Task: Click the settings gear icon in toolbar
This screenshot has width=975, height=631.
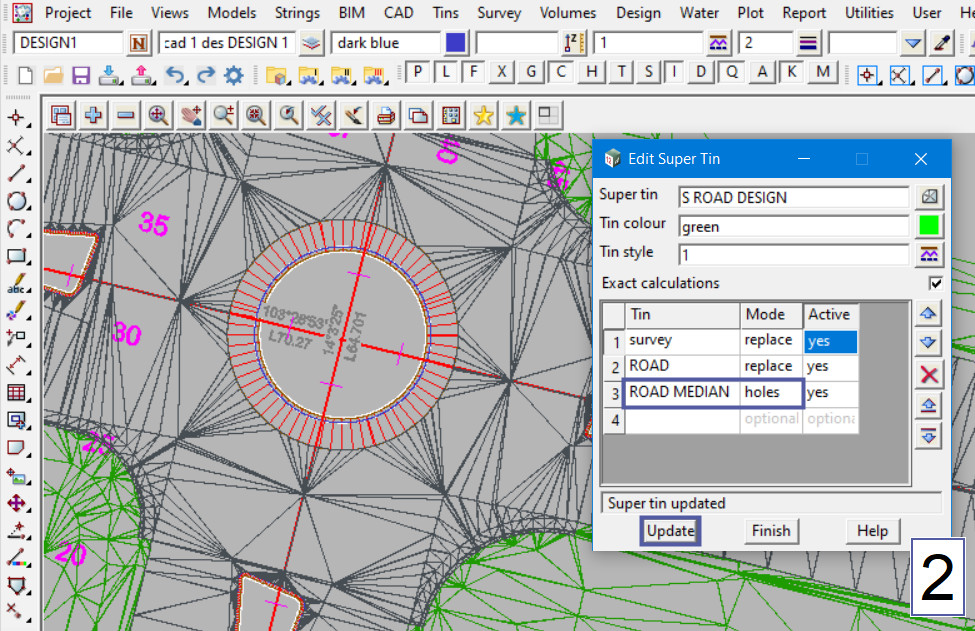Action: 234,75
